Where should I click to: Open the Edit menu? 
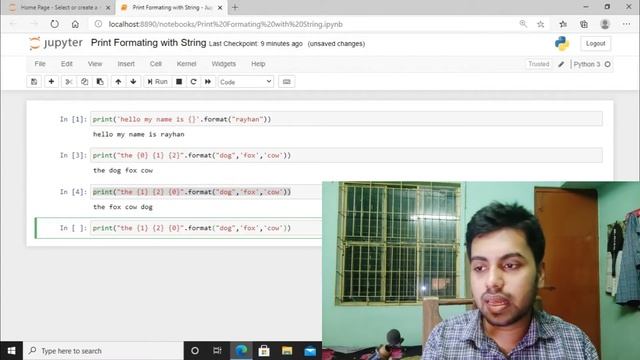point(67,64)
